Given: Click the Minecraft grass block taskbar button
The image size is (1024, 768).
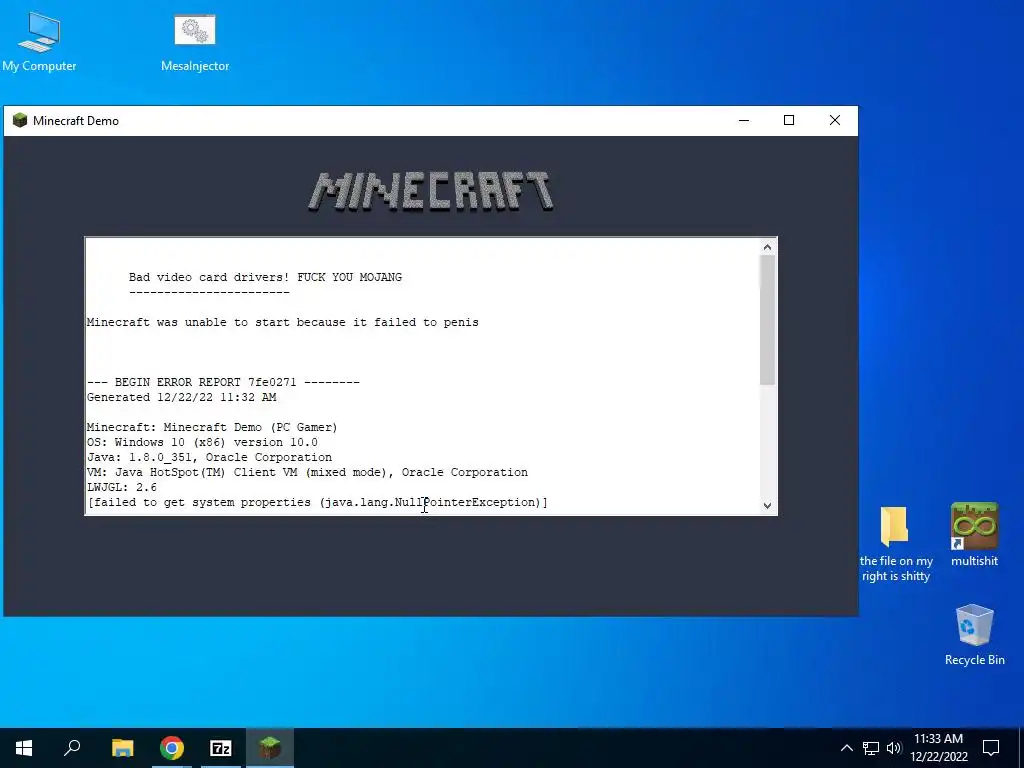Looking at the screenshot, I should (x=269, y=748).
